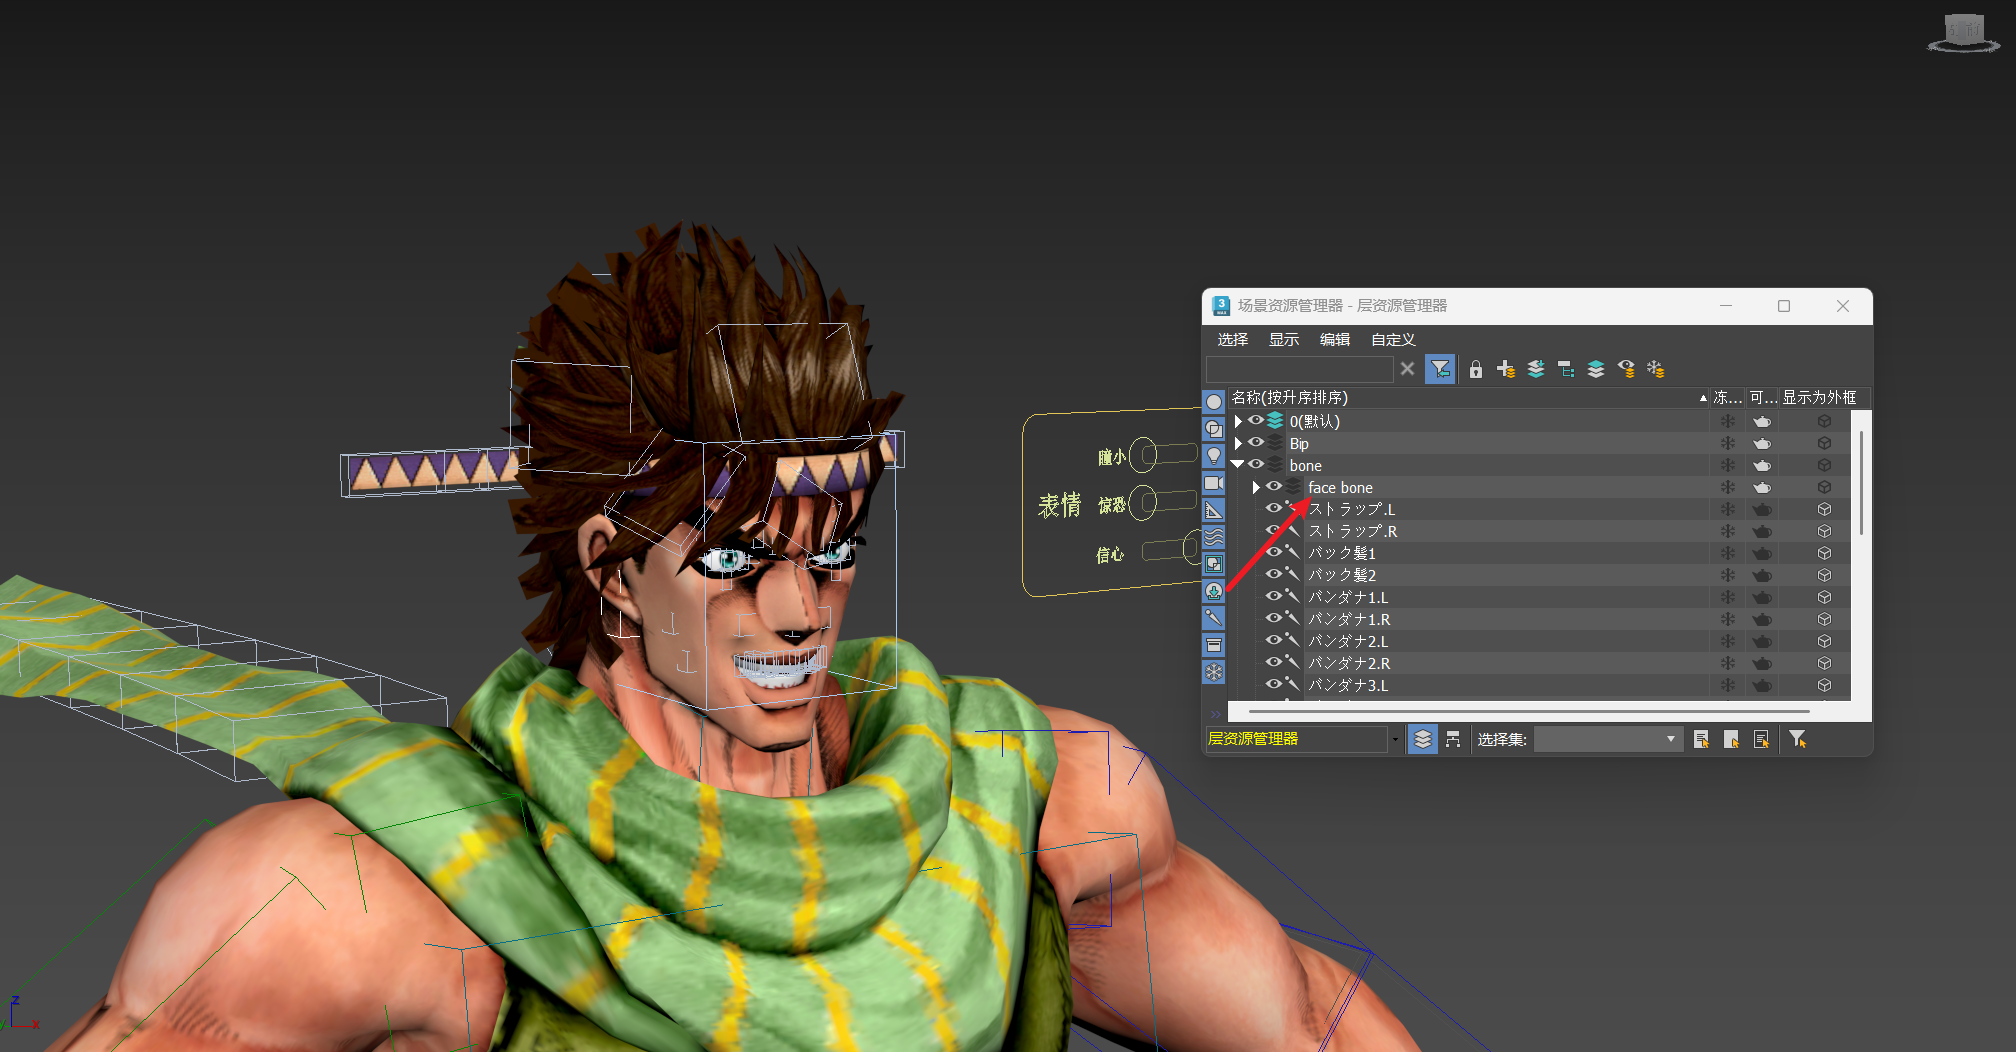2016x1052 pixels.
Task: Toggle groups display filter icon
Action: click(1214, 564)
